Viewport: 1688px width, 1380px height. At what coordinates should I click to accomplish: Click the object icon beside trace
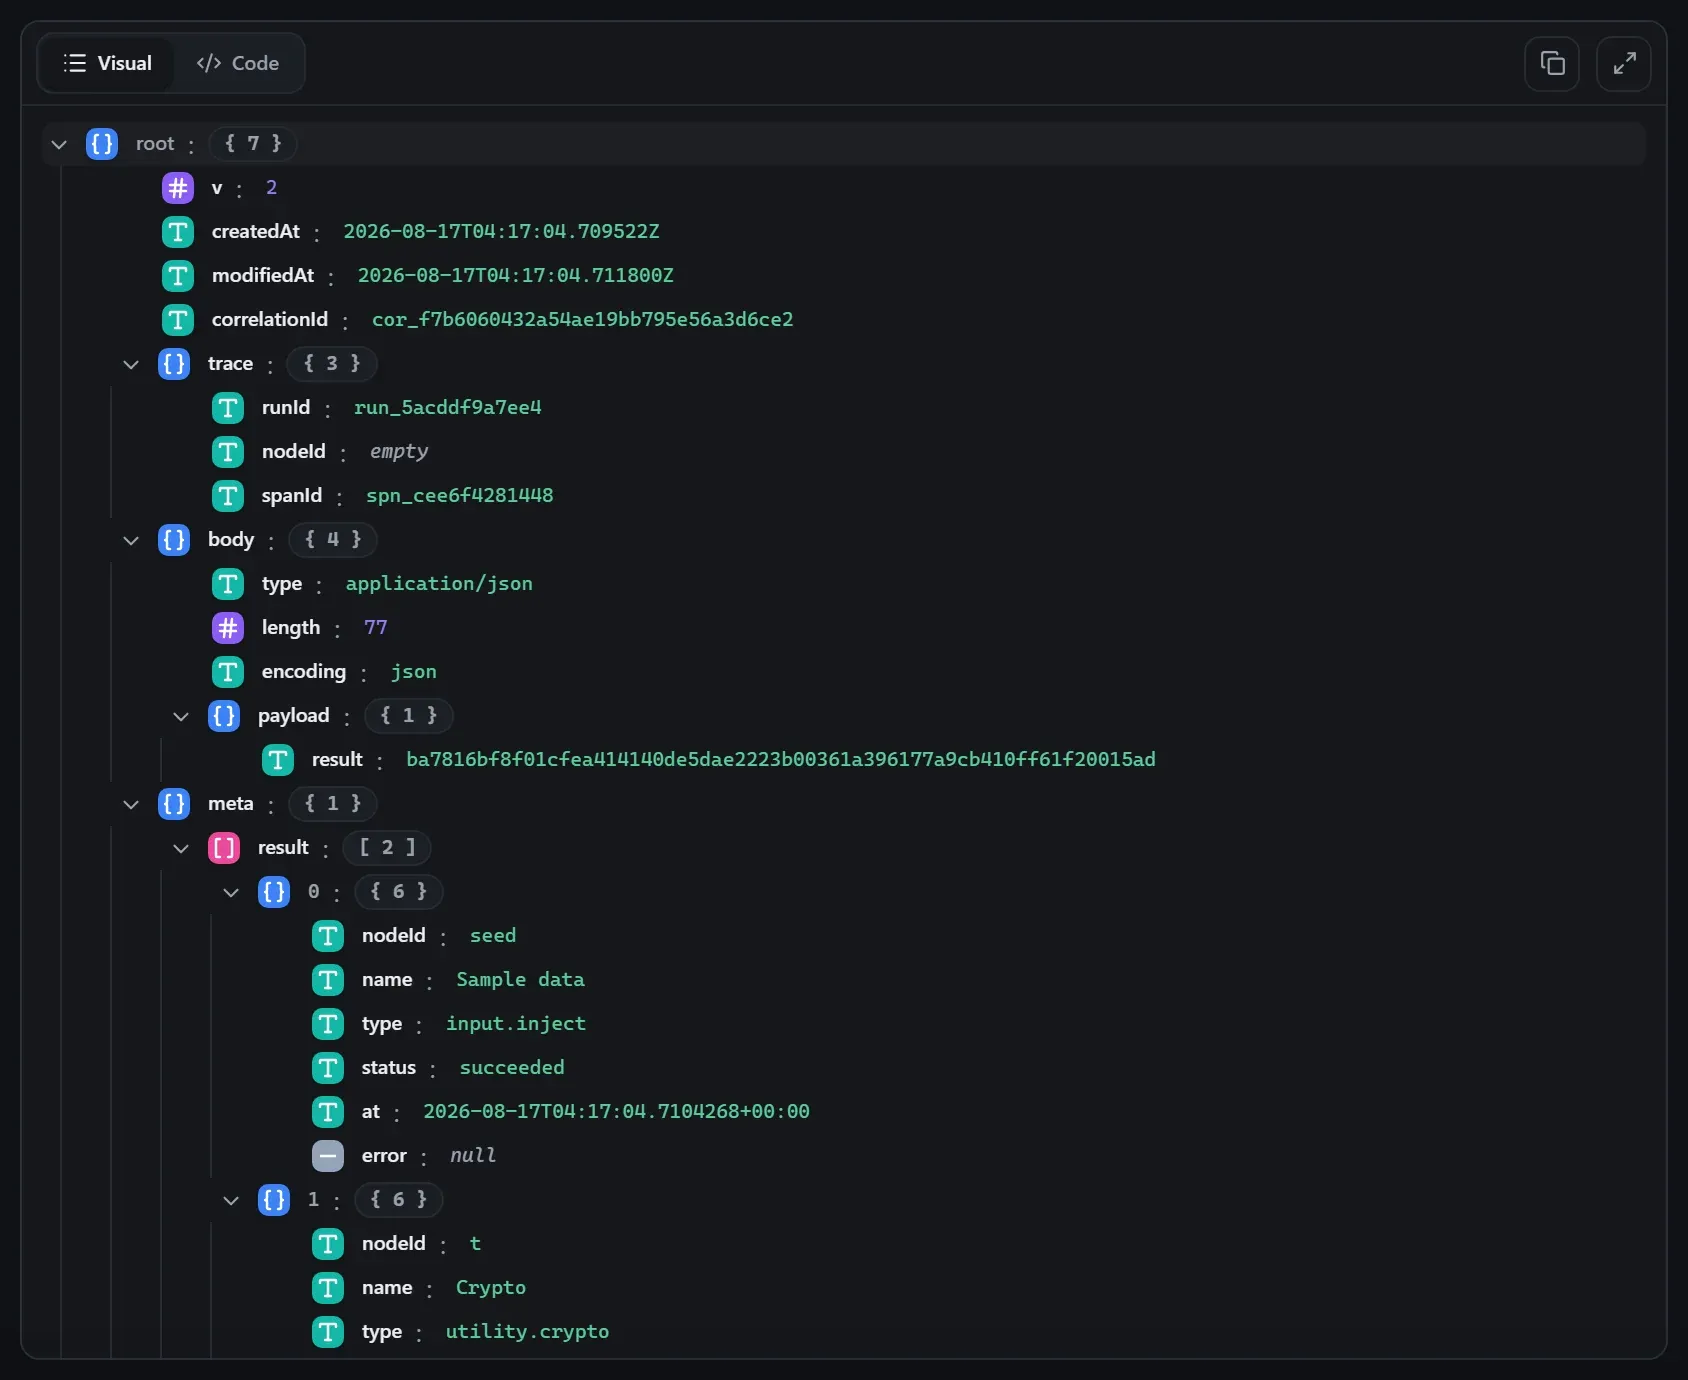pos(174,364)
